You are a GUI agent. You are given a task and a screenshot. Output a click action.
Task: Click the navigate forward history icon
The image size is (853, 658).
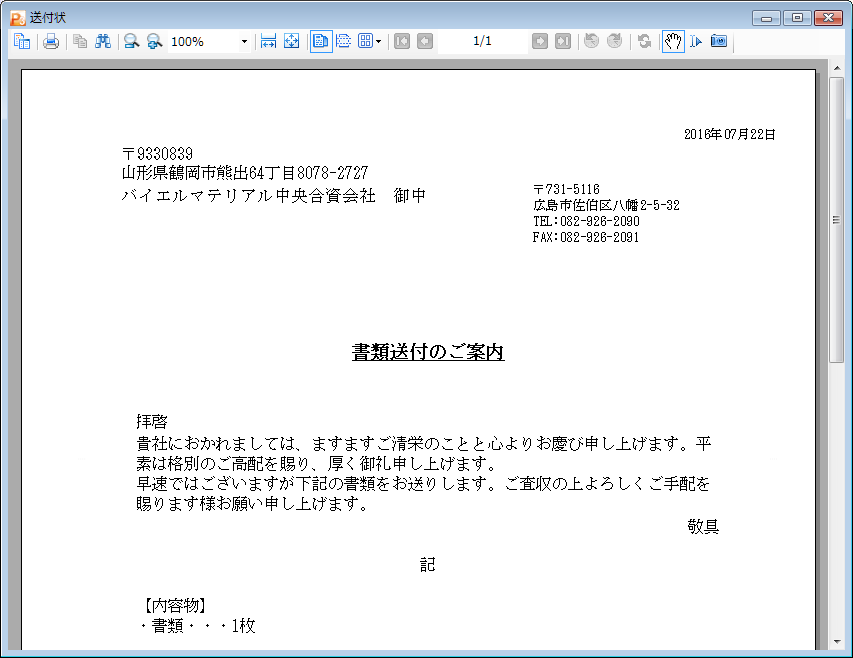point(614,41)
